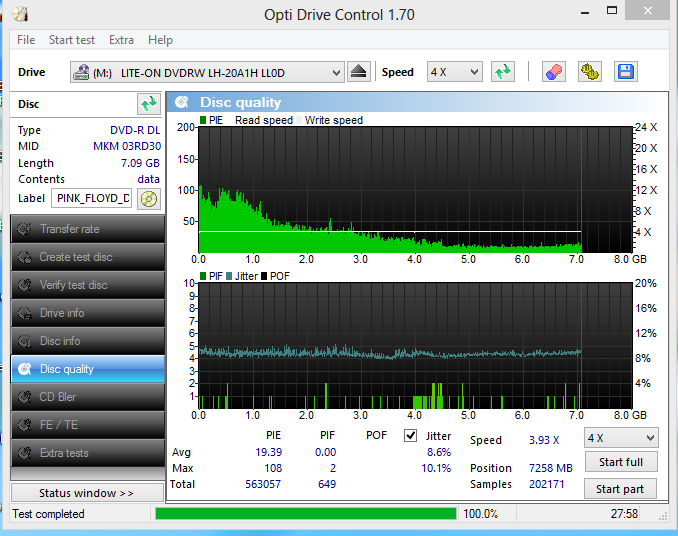Image resolution: width=678 pixels, height=536 pixels.
Task: Click the Position value 7258 MB
Action: tap(550, 468)
